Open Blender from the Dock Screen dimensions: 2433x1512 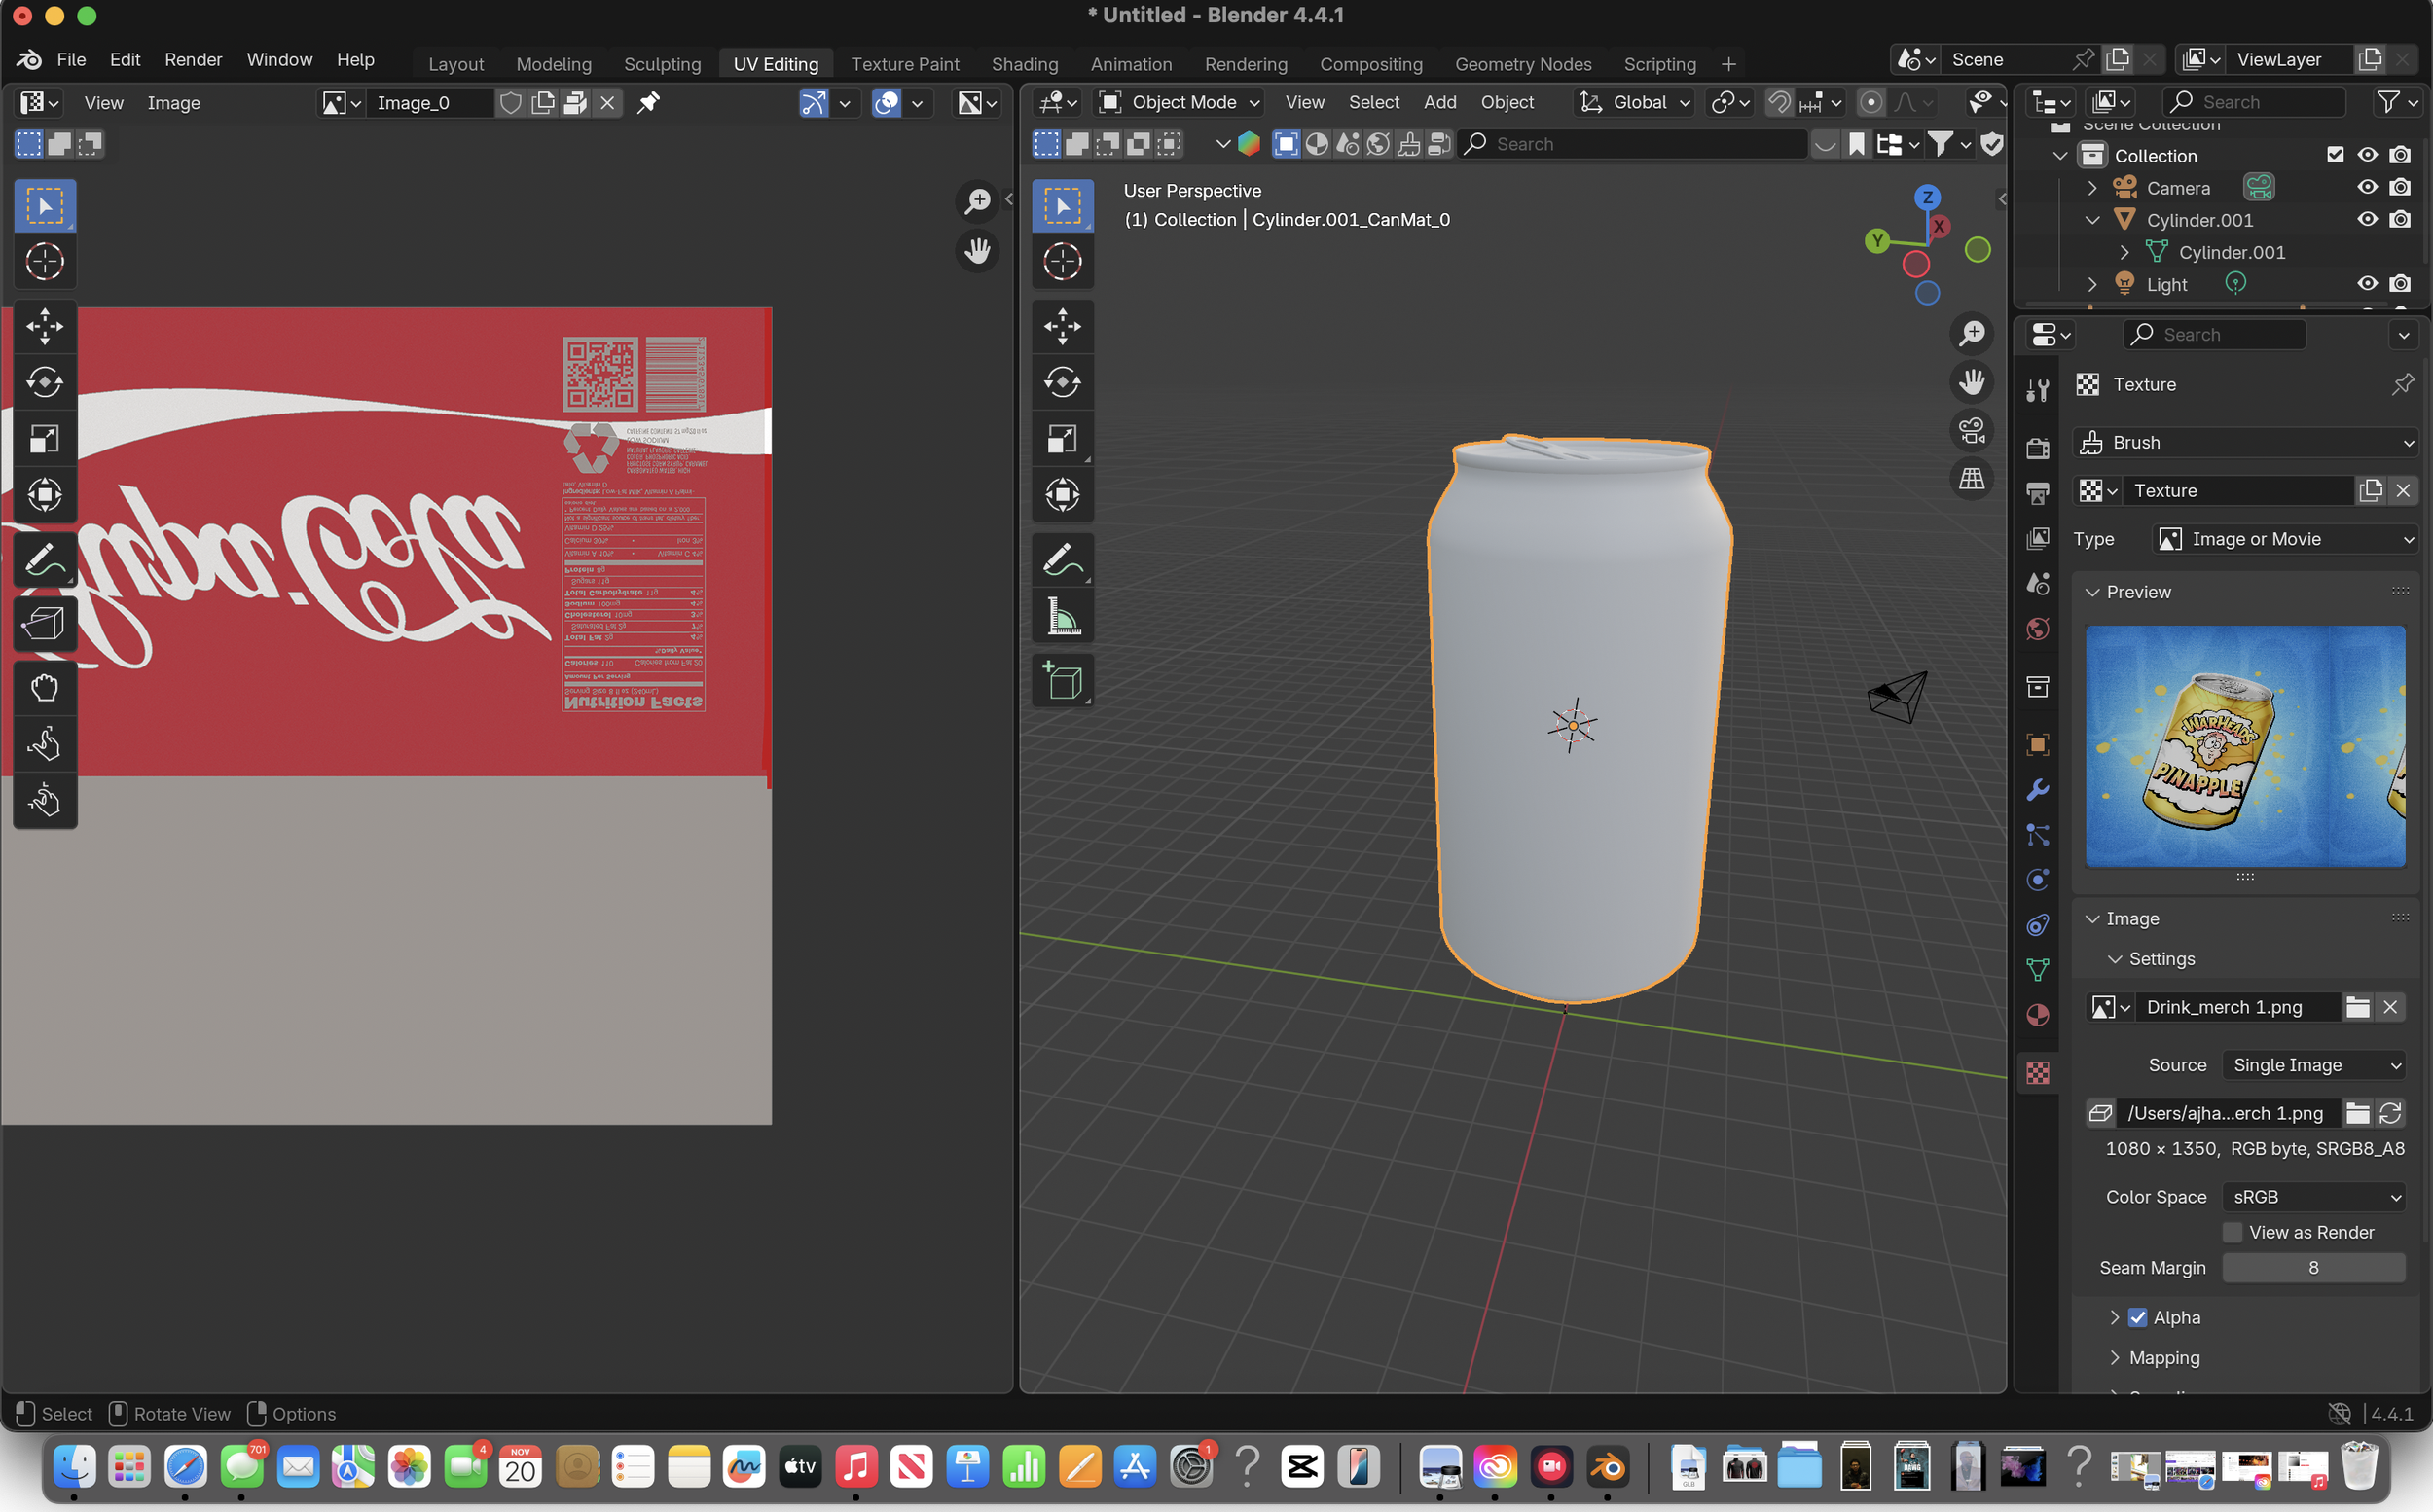pos(1607,1466)
